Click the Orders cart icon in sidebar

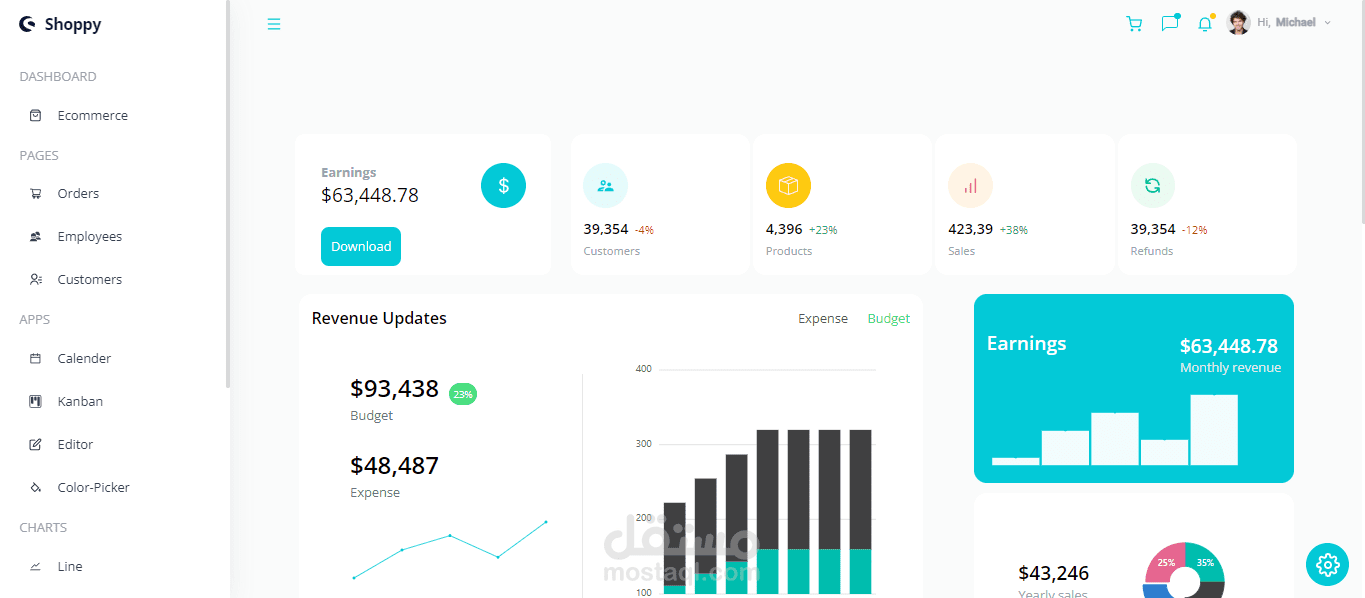(36, 193)
